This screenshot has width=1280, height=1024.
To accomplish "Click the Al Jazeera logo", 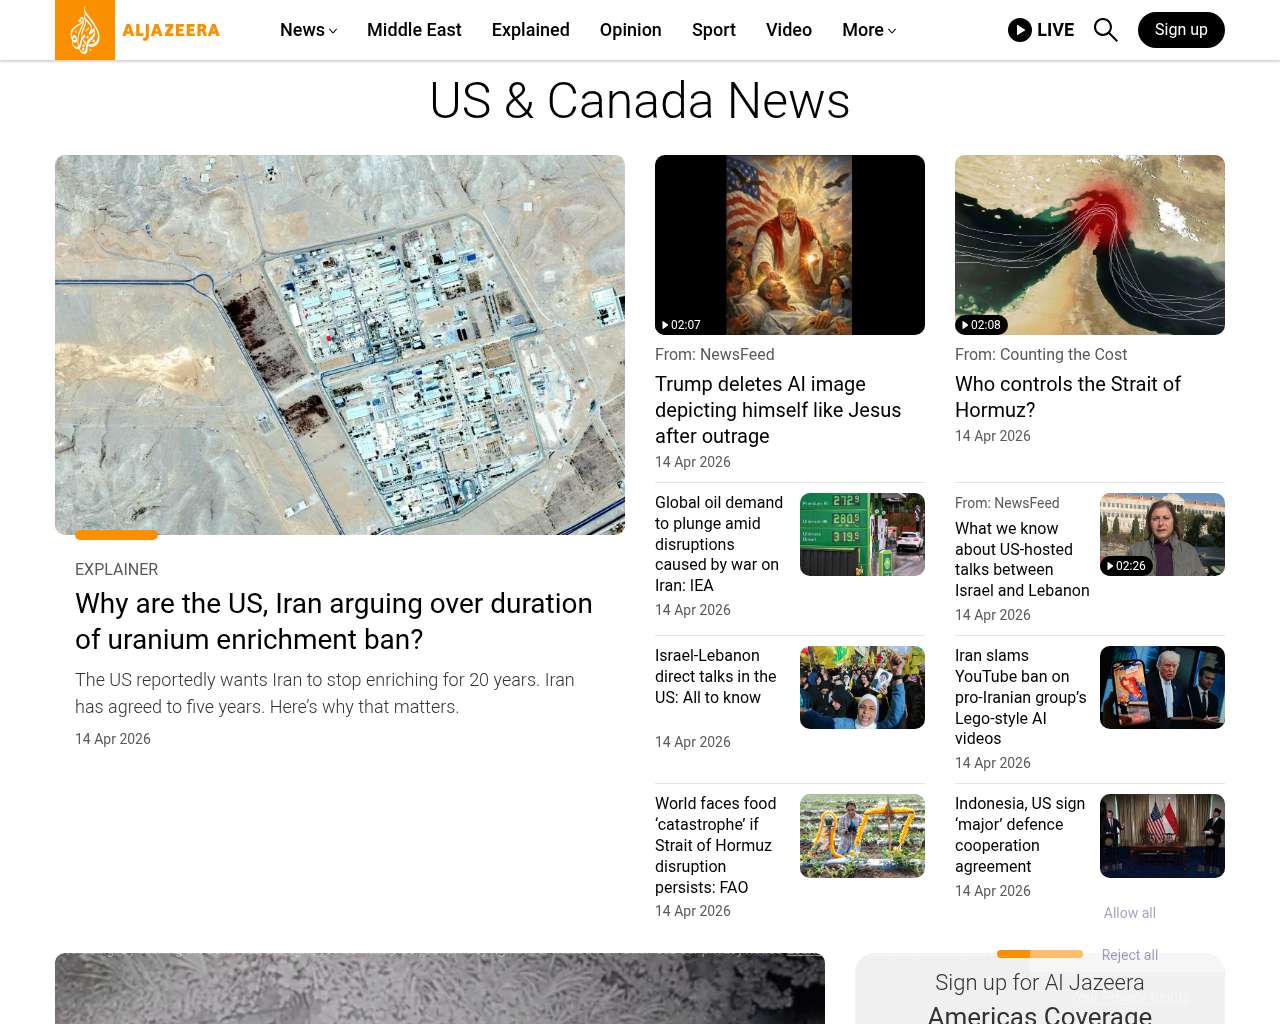I will pyautogui.click(x=138, y=30).
